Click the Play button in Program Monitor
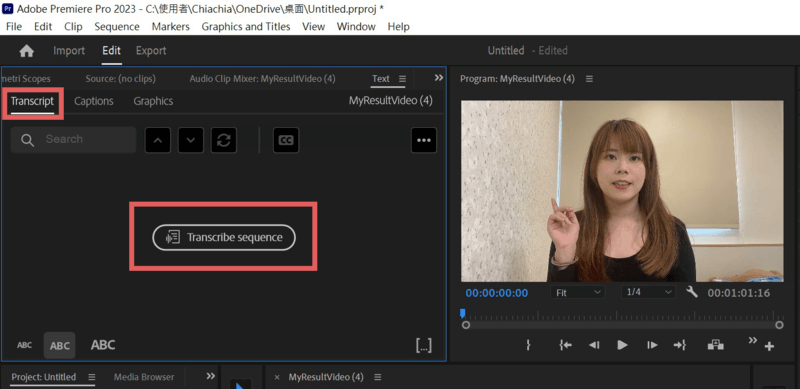 coord(622,345)
